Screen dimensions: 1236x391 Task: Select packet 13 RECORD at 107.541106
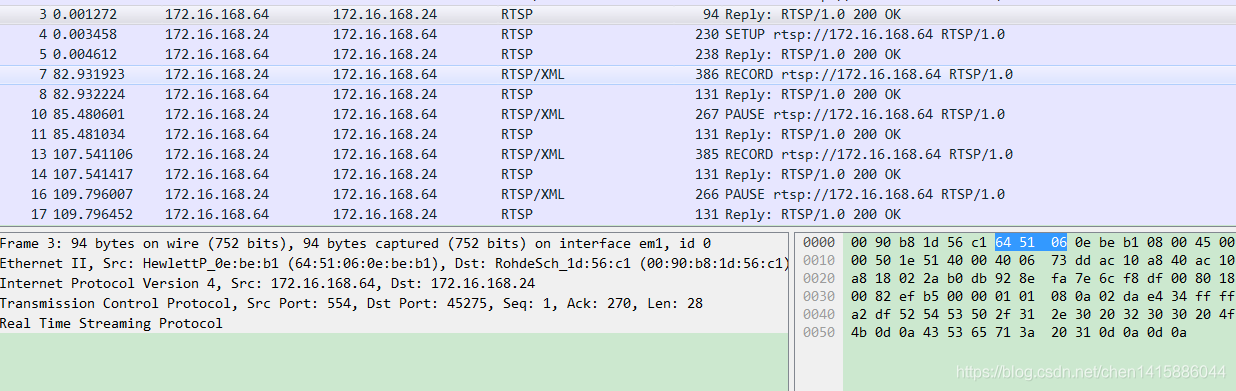point(618,154)
